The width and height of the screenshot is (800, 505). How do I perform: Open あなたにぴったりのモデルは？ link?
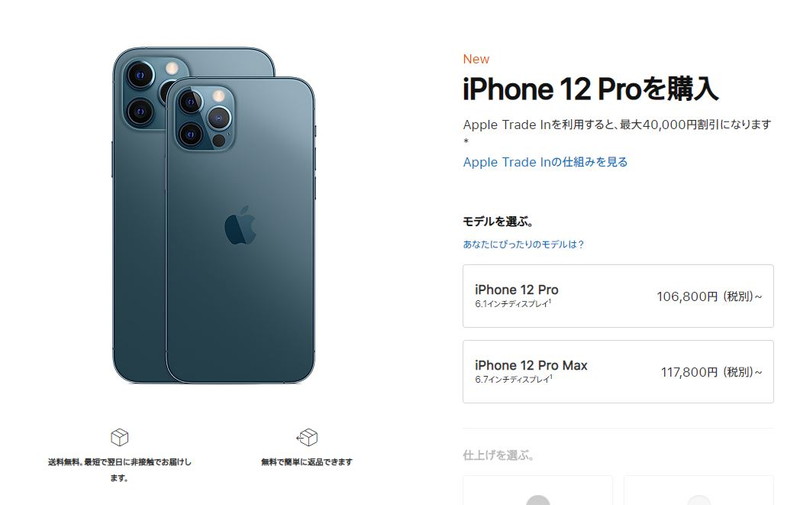[523, 244]
